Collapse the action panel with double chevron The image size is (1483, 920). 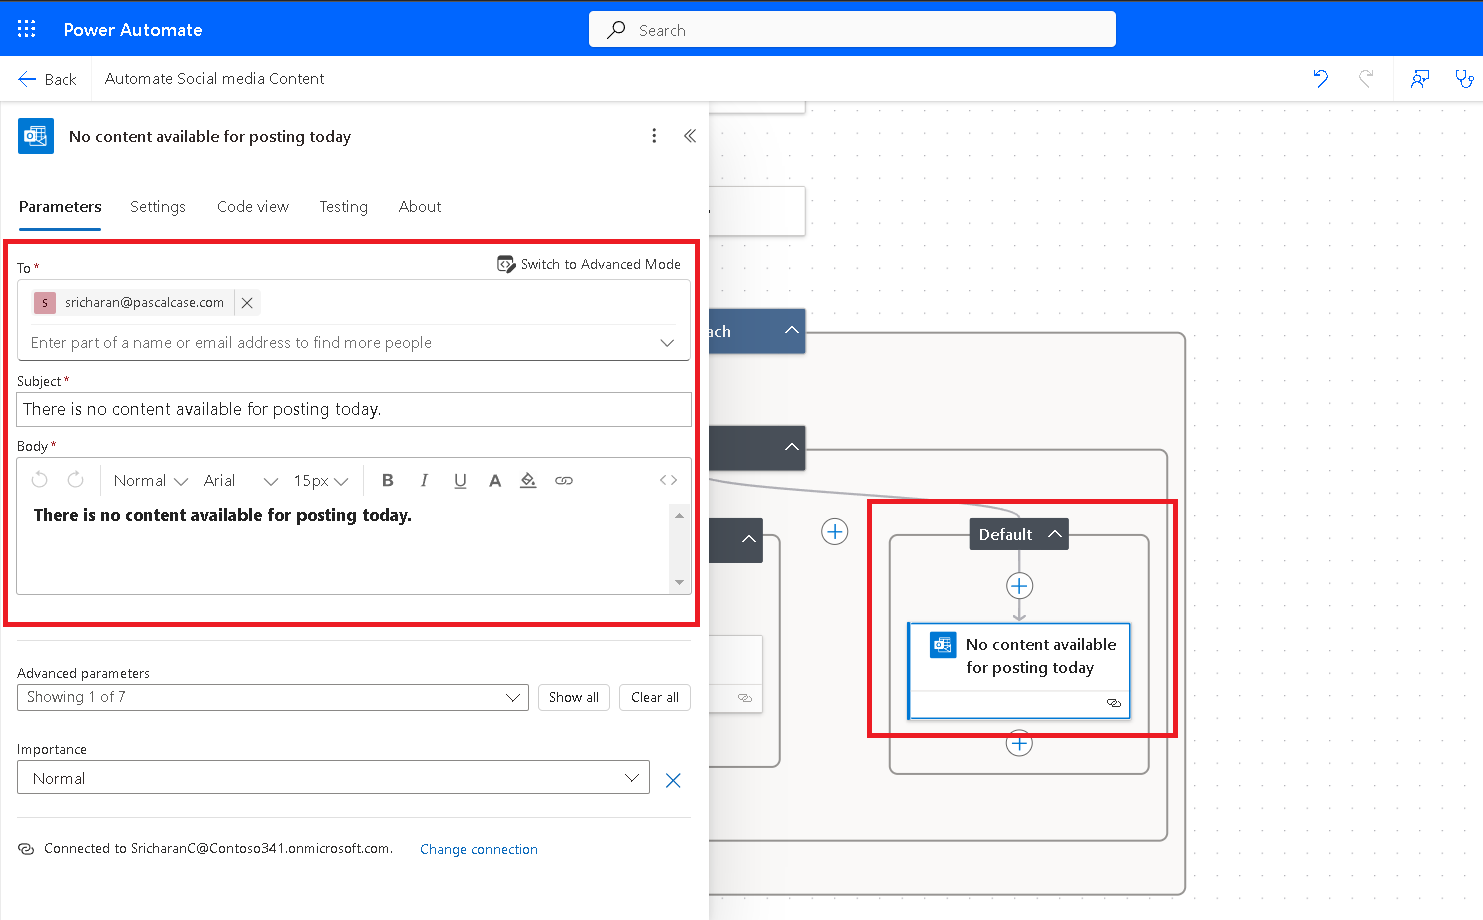[x=689, y=136]
